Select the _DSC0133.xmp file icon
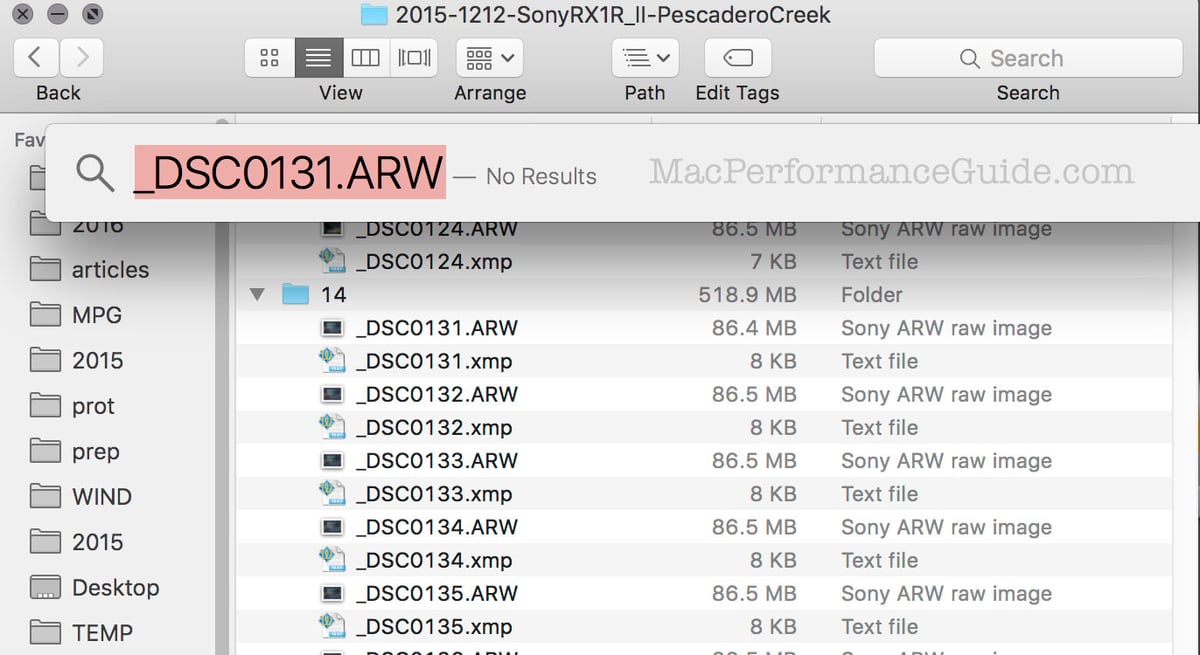The width and height of the screenshot is (1200, 655). (x=332, y=494)
